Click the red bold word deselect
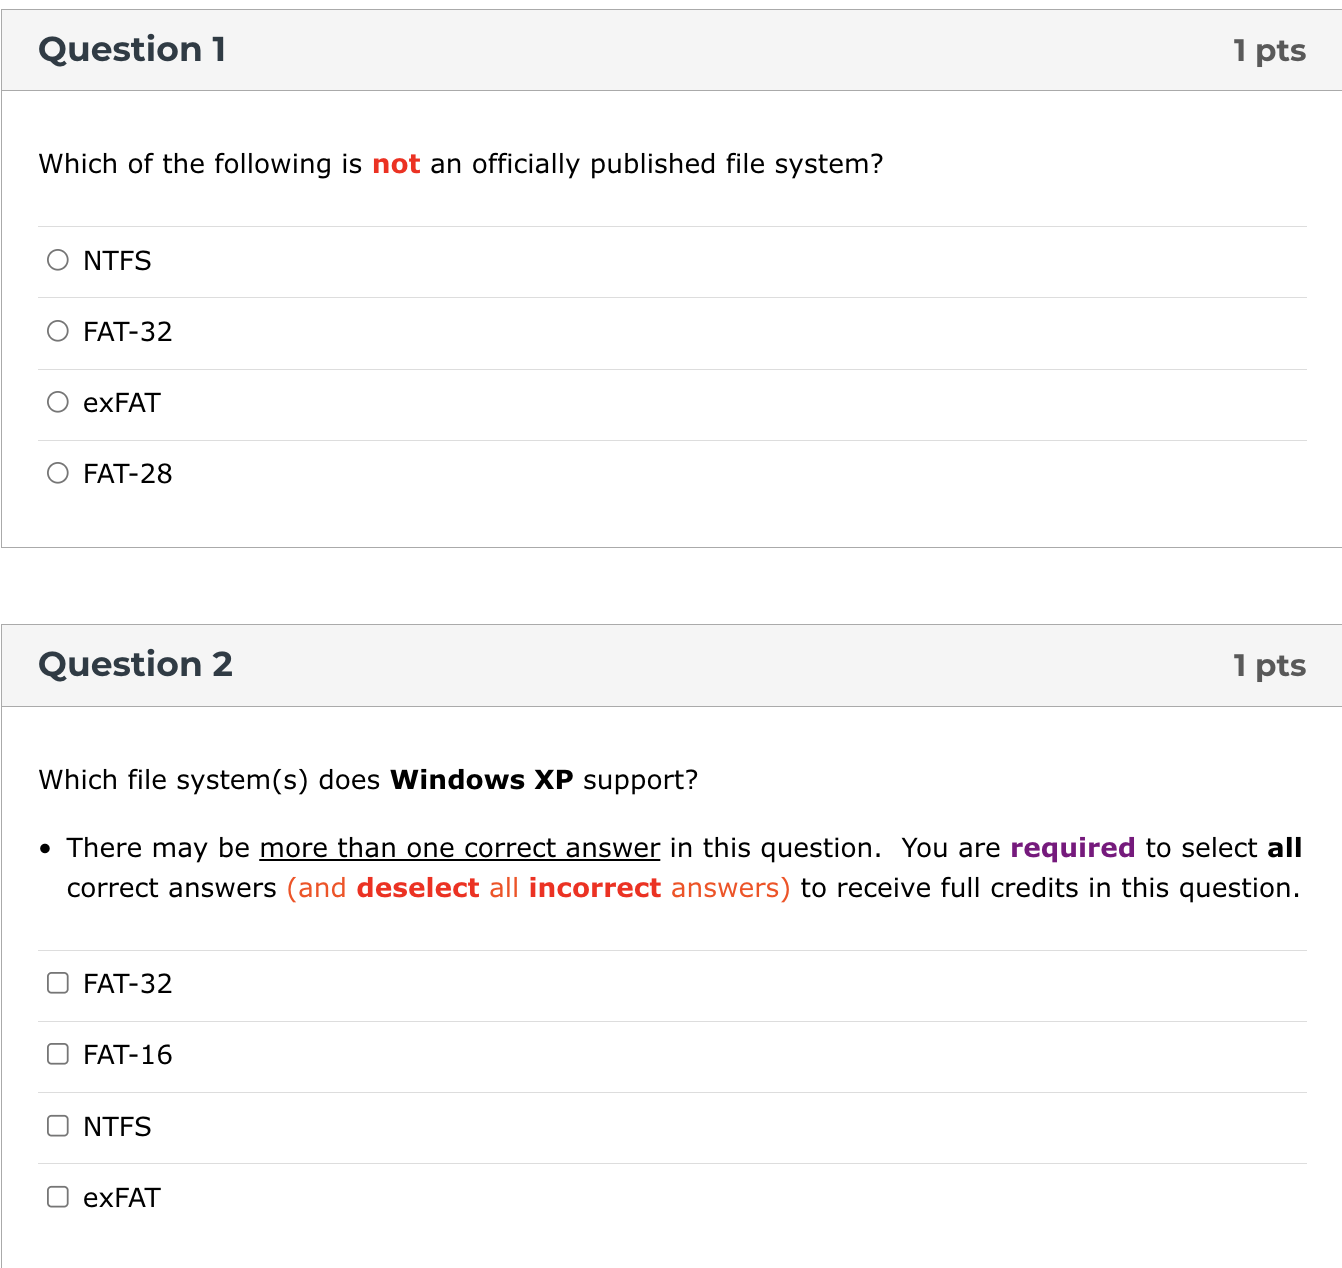Screen dimensions: 1342x1268 click(x=417, y=888)
